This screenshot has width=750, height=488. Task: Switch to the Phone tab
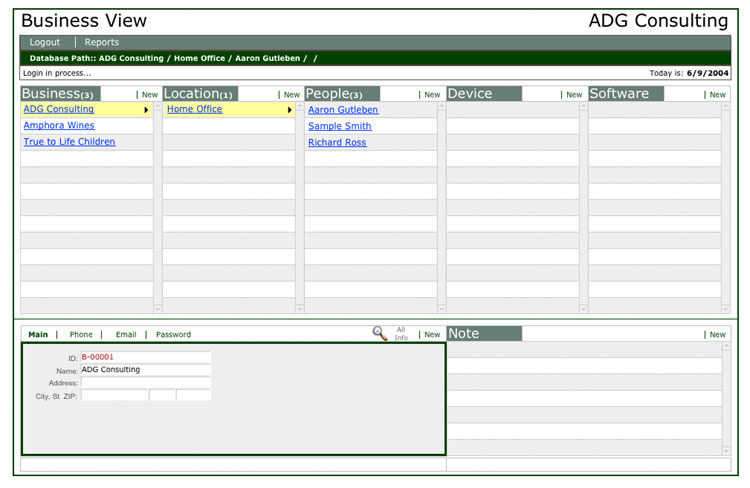pyautogui.click(x=81, y=334)
